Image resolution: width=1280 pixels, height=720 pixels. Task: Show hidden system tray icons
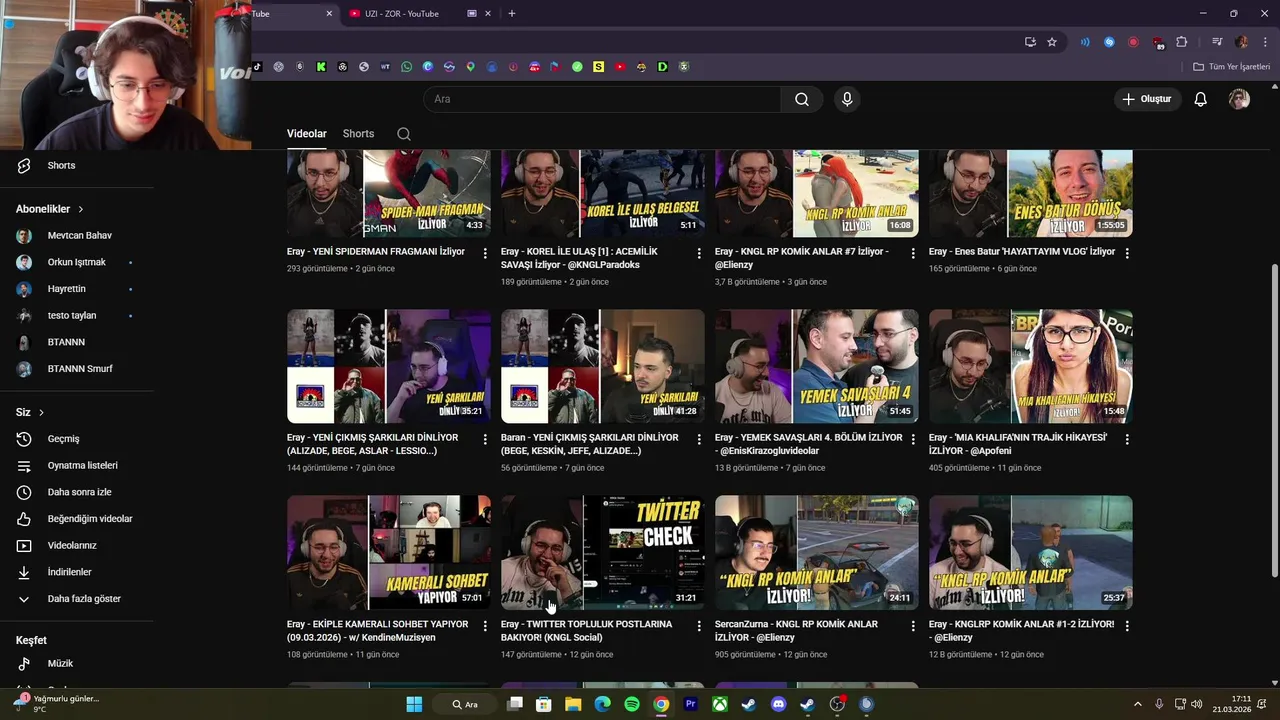1137,704
